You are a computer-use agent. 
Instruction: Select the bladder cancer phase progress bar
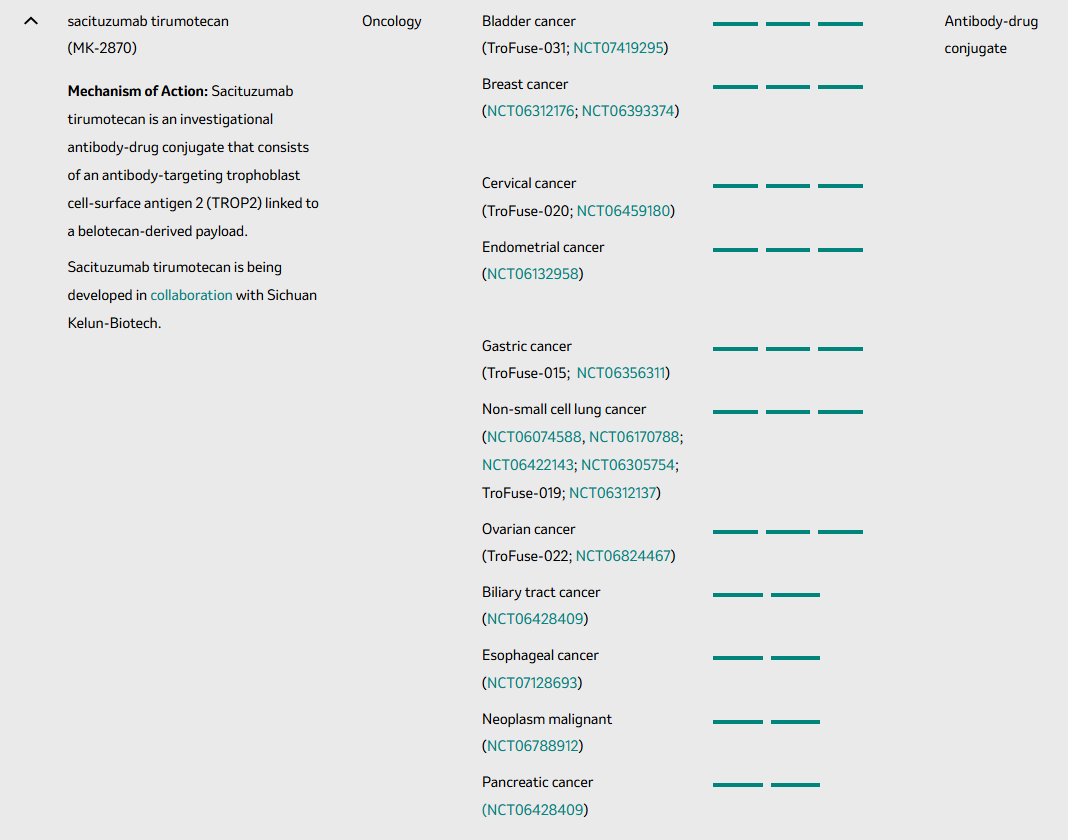(x=787, y=24)
